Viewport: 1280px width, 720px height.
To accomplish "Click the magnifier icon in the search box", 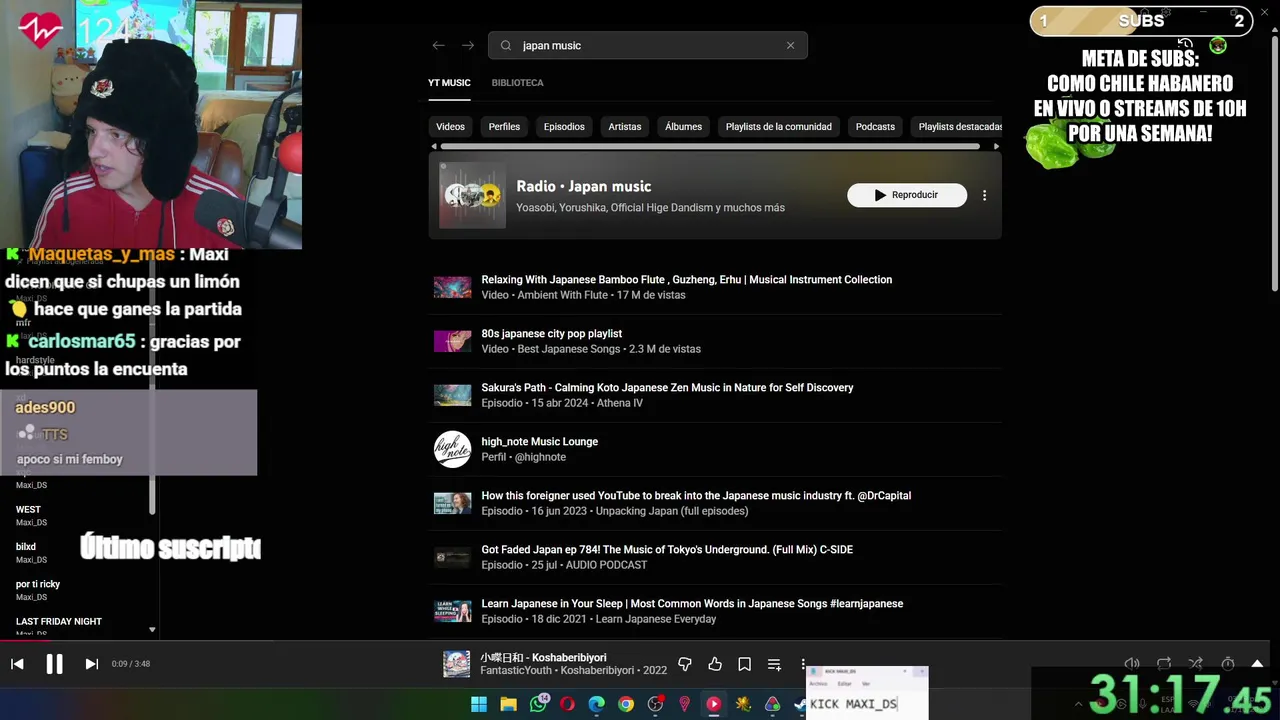I will pos(506,45).
